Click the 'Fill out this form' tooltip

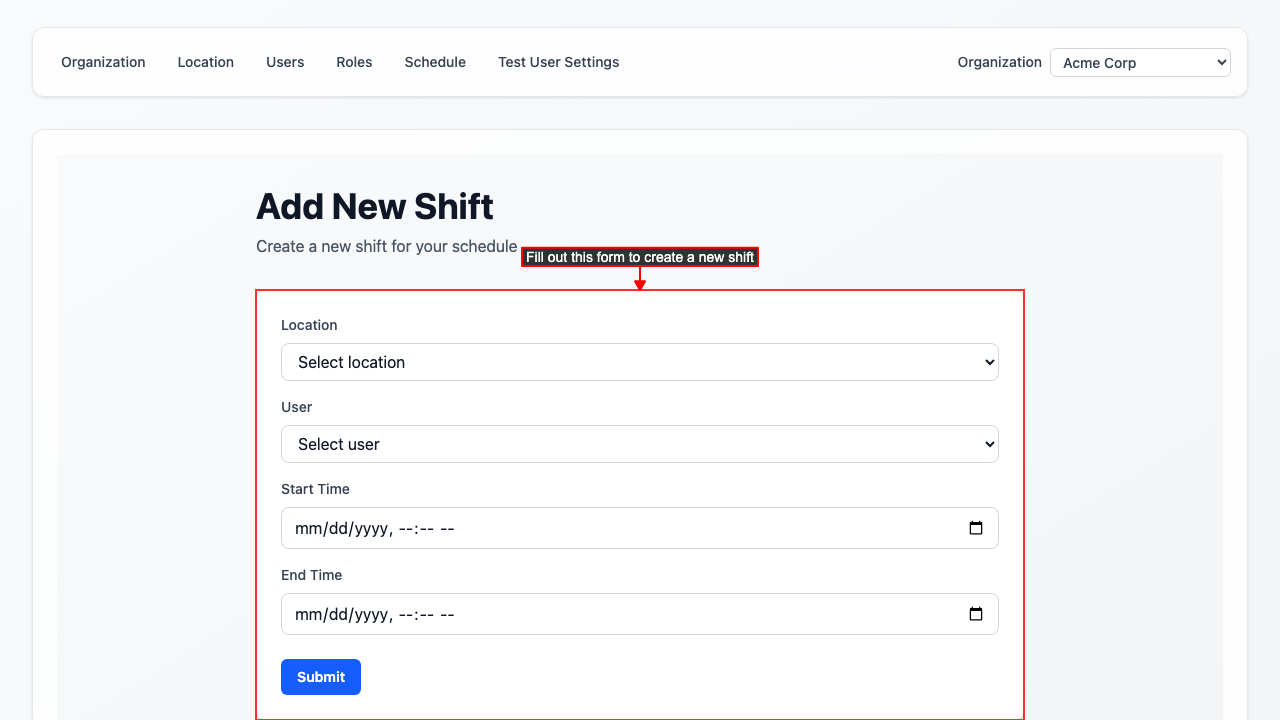pyautogui.click(x=640, y=257)
